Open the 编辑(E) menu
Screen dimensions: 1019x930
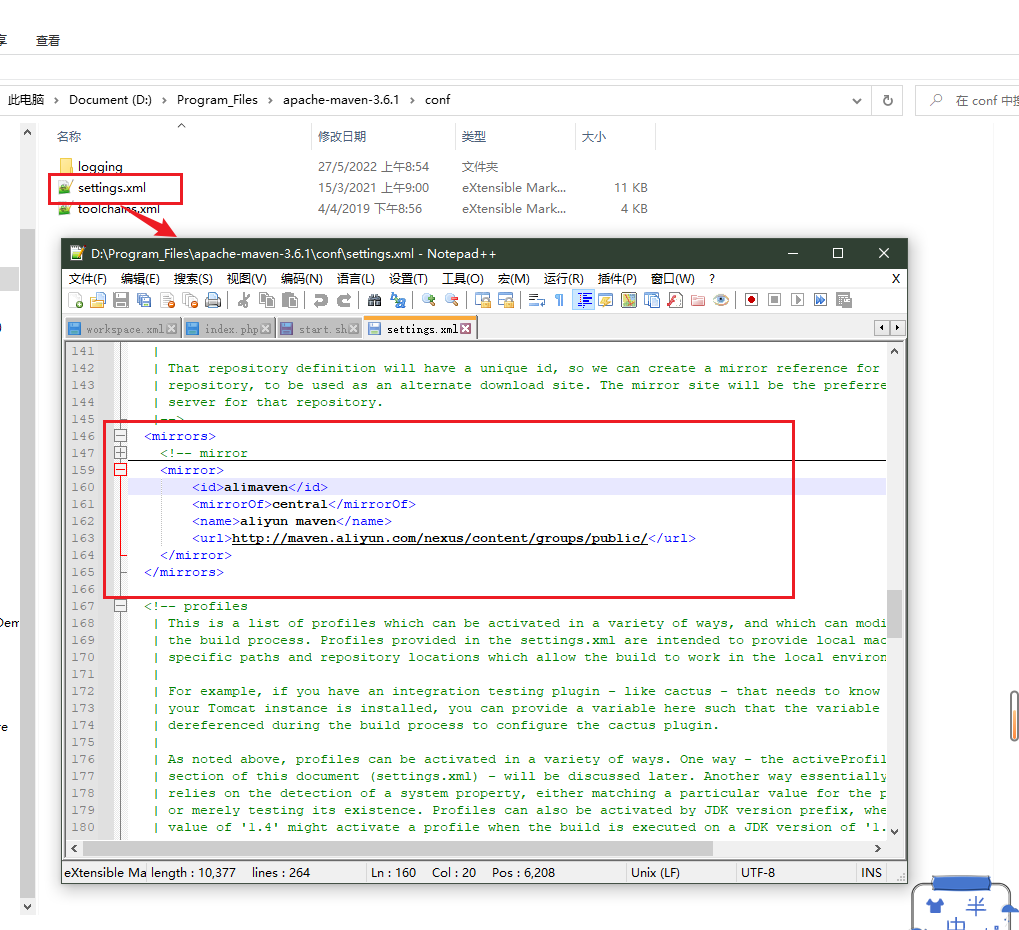point(140,279)
